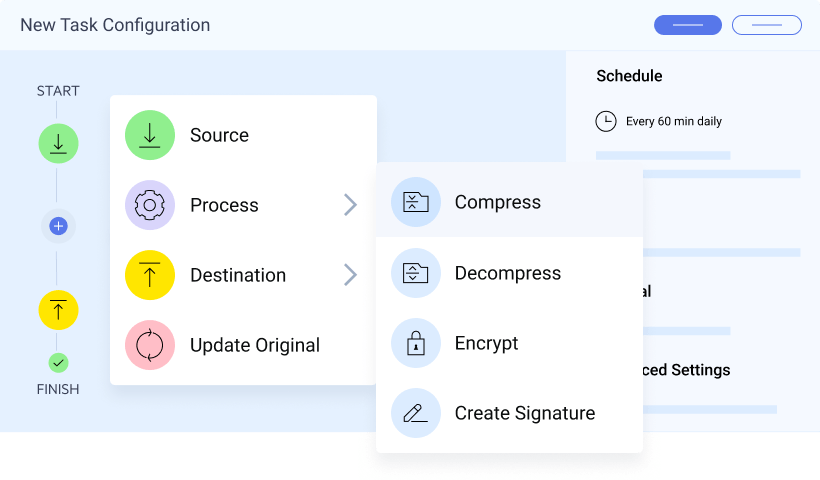This screenshot has height=480, width=820.
Task: Select the yellow destination node on timeline
Action: tap(58, 310)
